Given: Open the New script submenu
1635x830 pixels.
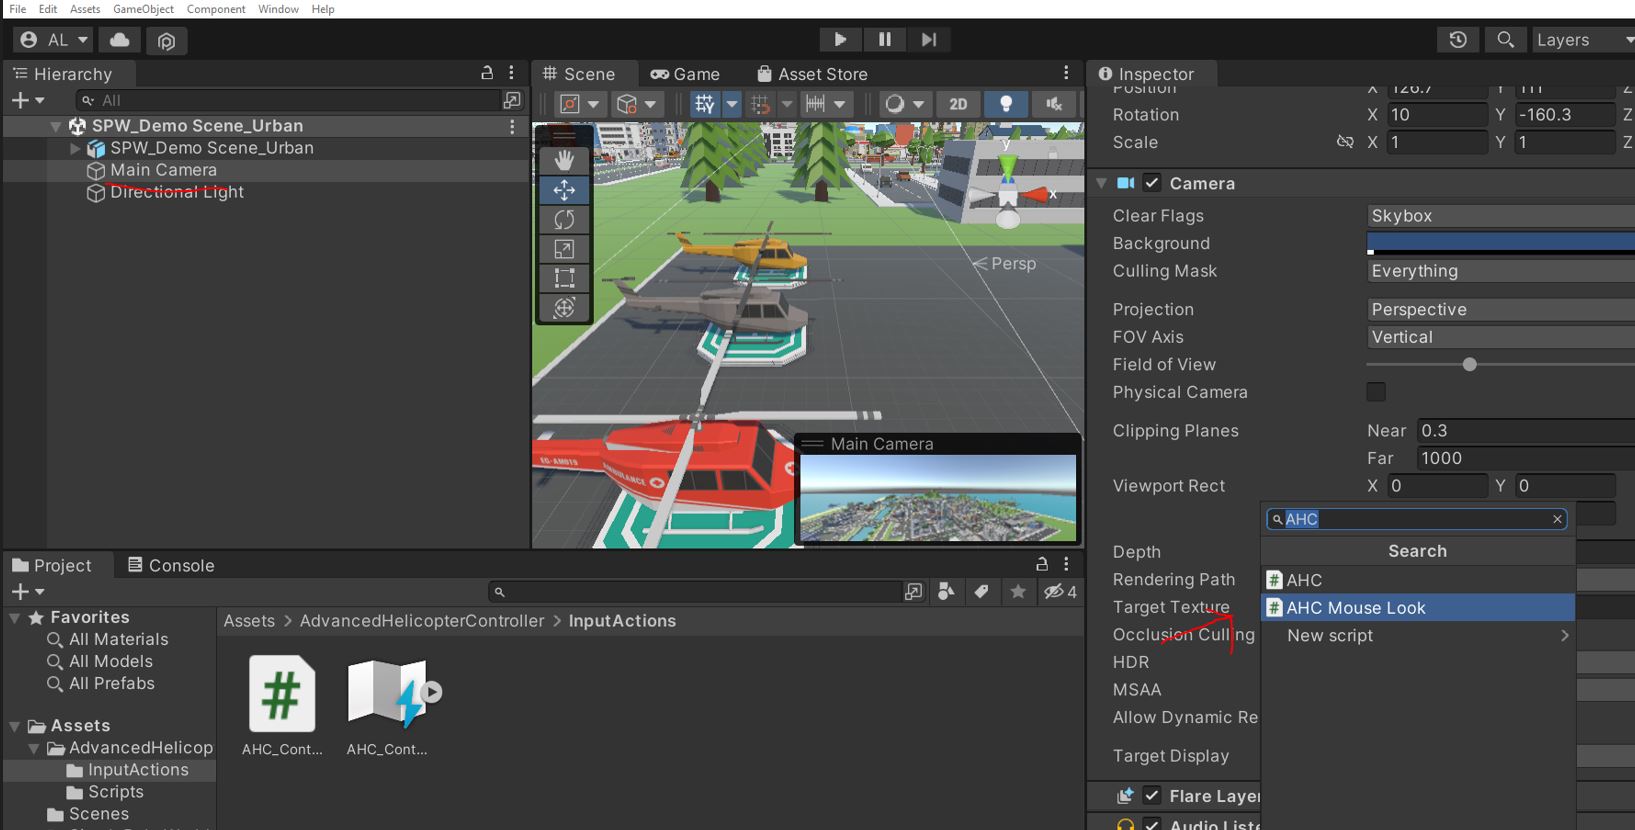Looking at the screenshot, I should coord(1417,636).
